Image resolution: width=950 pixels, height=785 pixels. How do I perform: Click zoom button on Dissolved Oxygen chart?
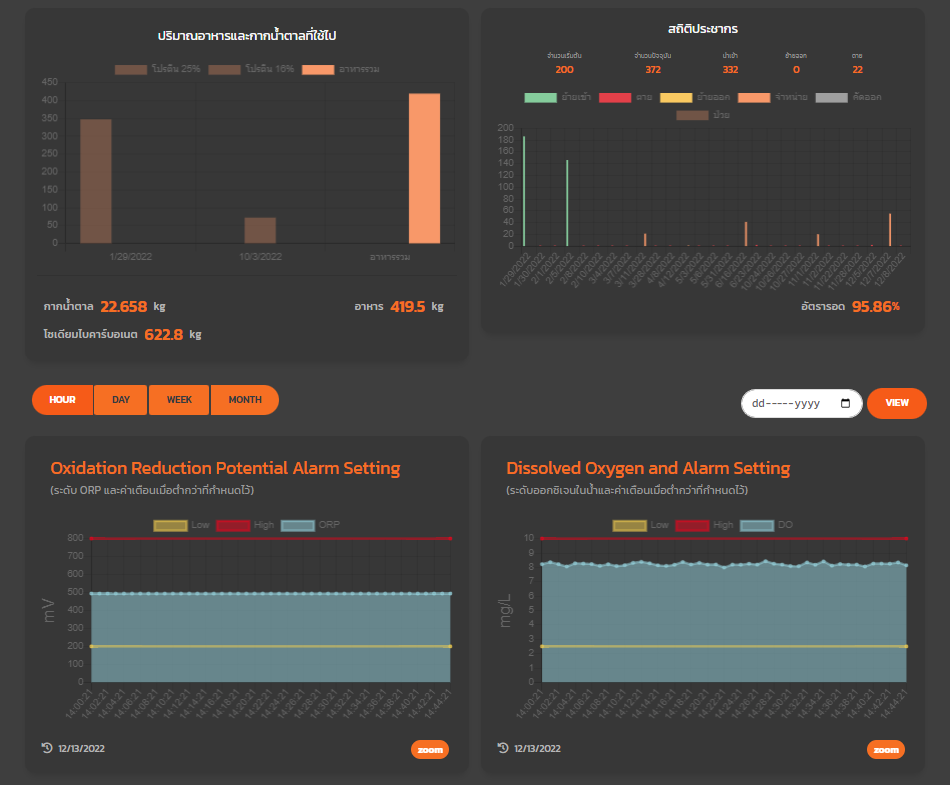coord(886,750)
